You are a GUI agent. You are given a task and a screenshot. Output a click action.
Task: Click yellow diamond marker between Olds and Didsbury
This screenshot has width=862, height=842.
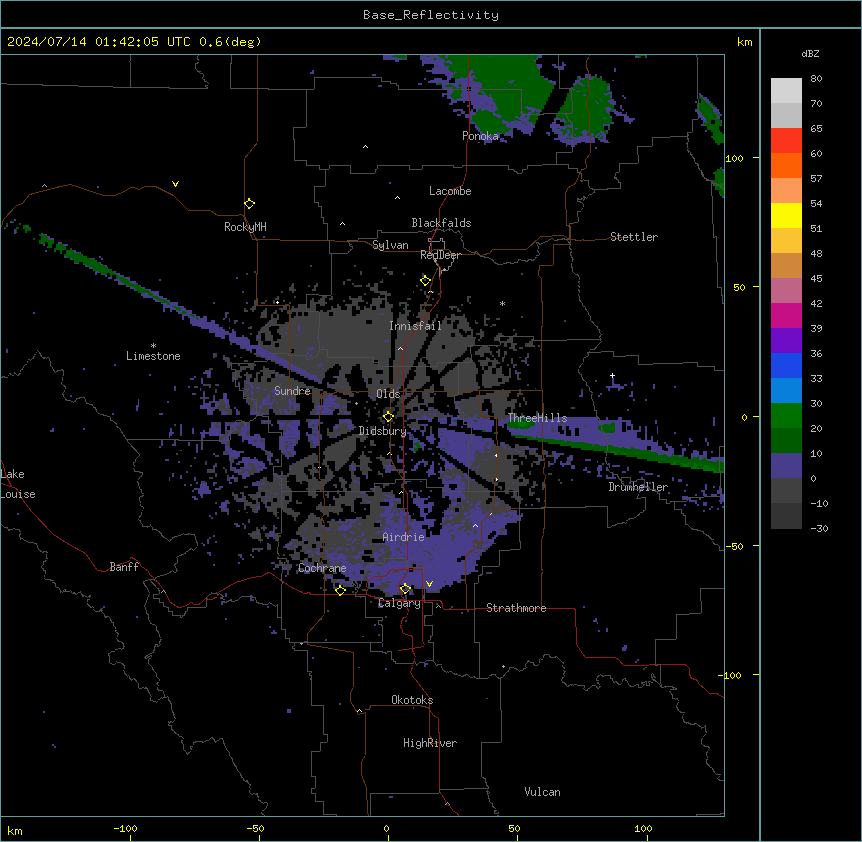[x=388, y=417]
